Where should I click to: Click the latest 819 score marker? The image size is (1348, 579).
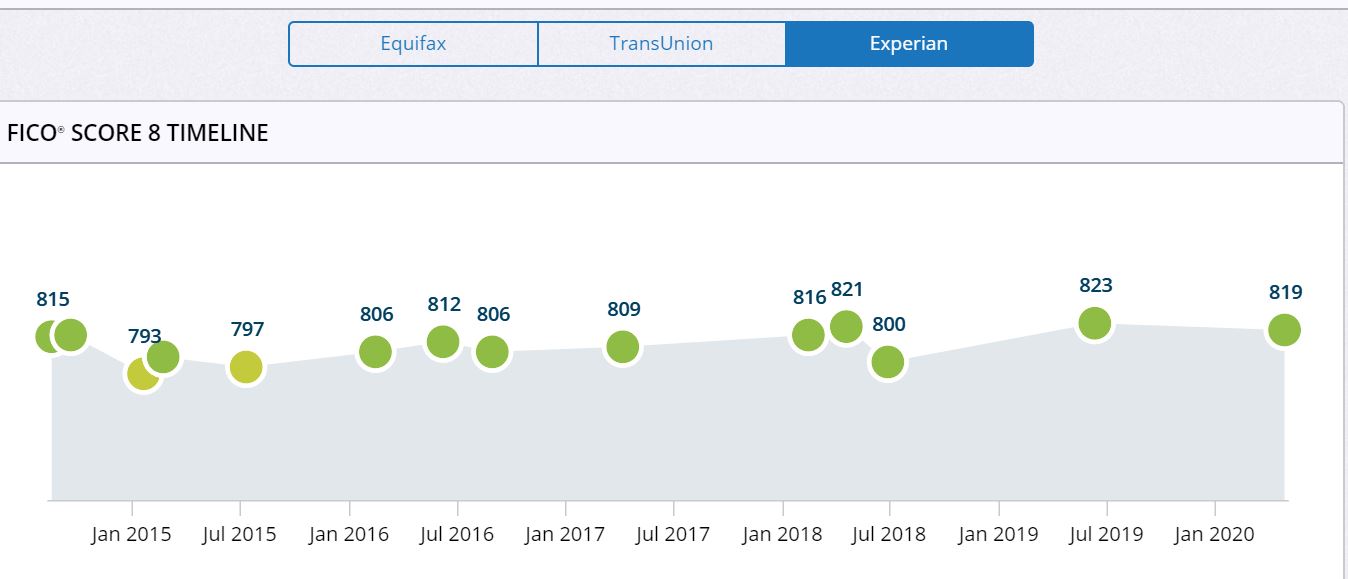[1284, 329]
